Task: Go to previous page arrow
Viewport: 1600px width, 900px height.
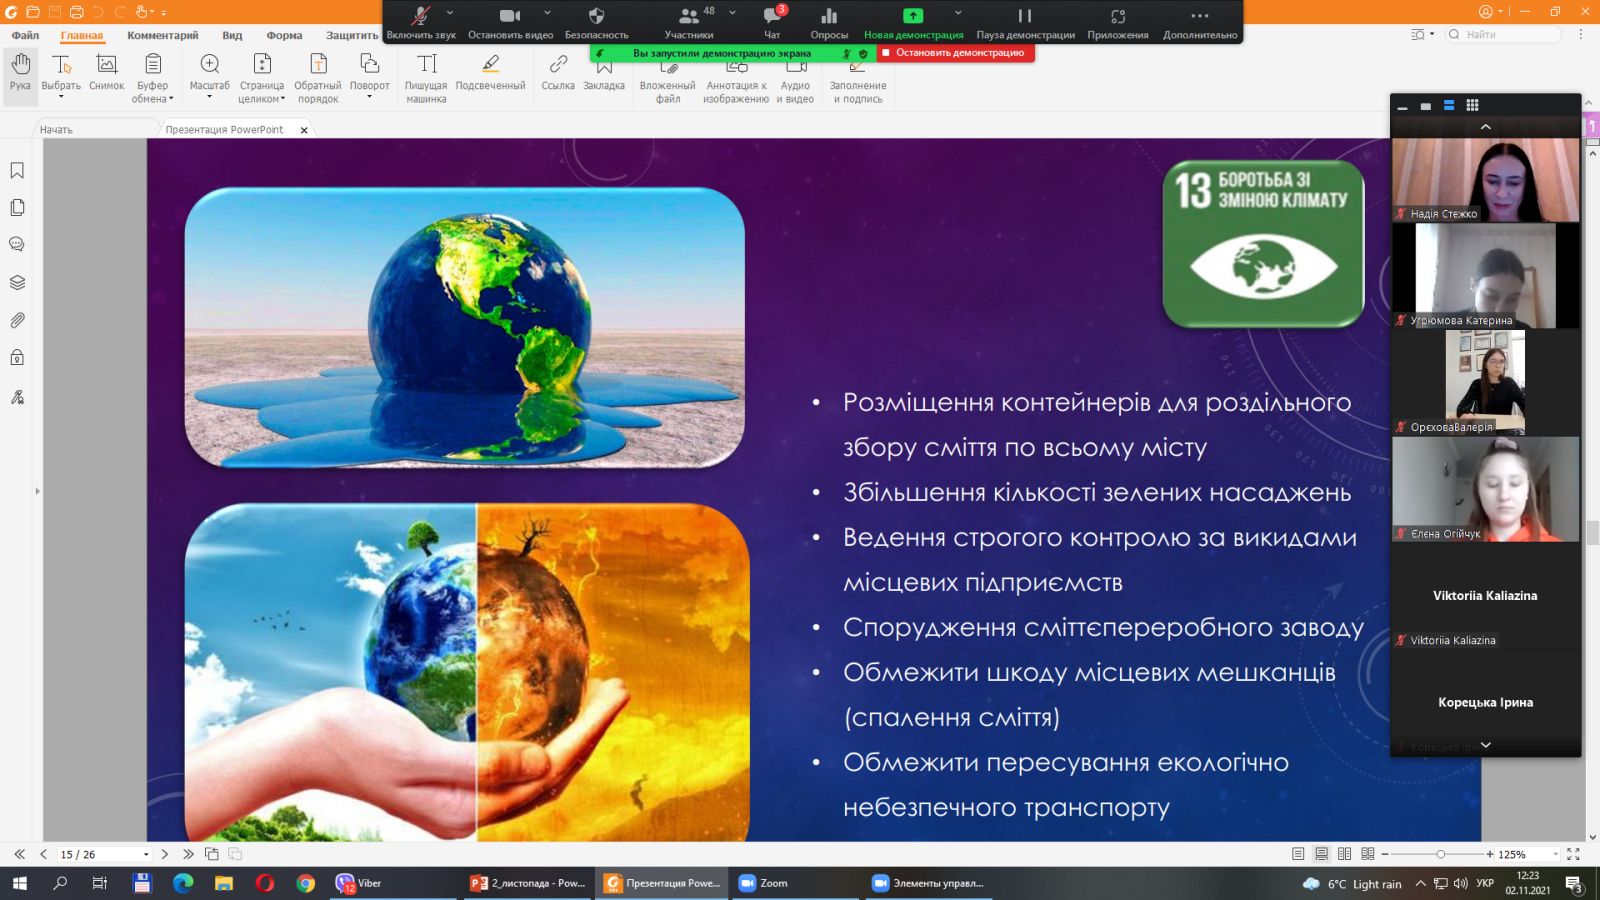Action: click(x=43, y=854)
